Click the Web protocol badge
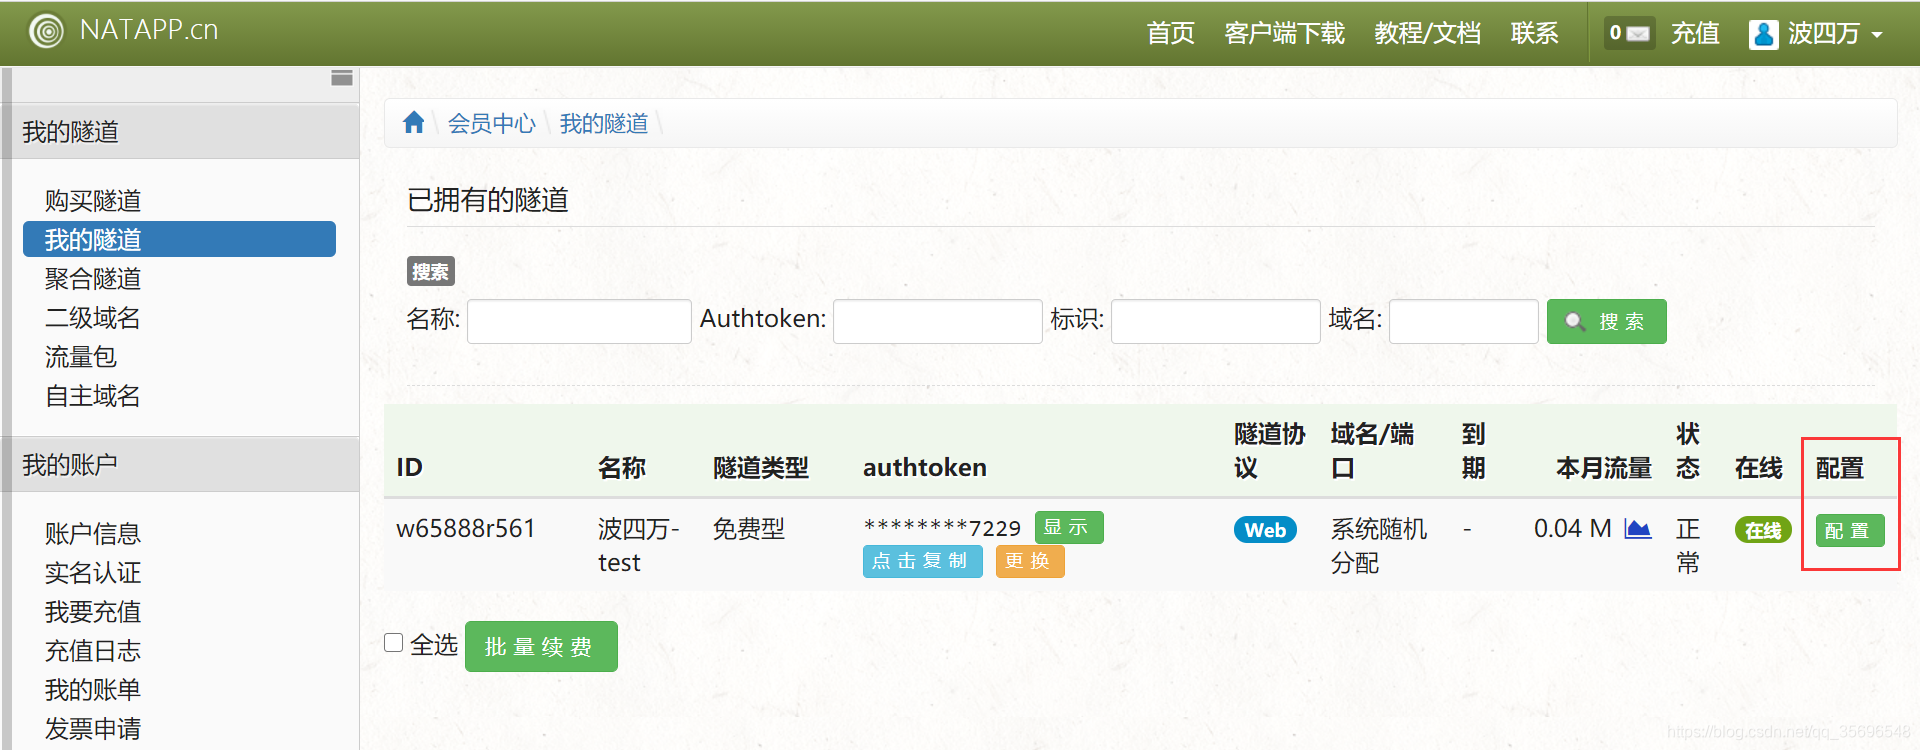The image size is (1920, 750). click(1265, 530)
